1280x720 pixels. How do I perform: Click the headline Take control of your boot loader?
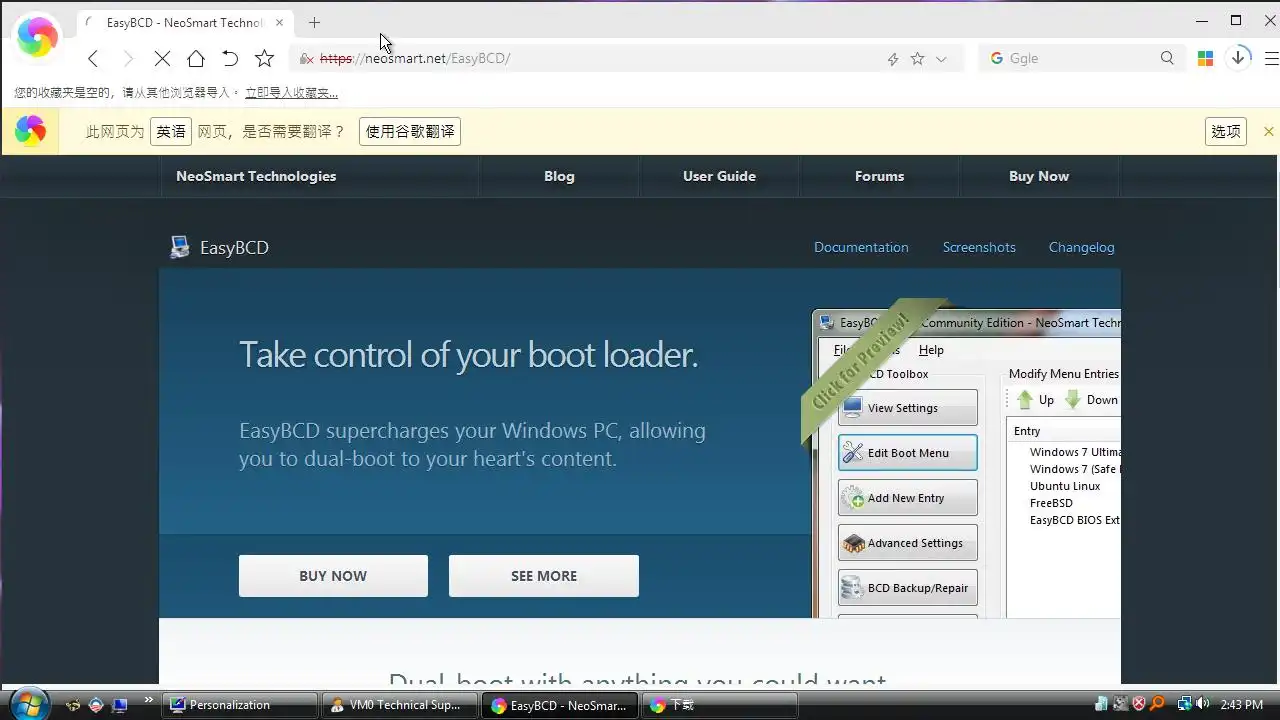click(x=468, y=355)
